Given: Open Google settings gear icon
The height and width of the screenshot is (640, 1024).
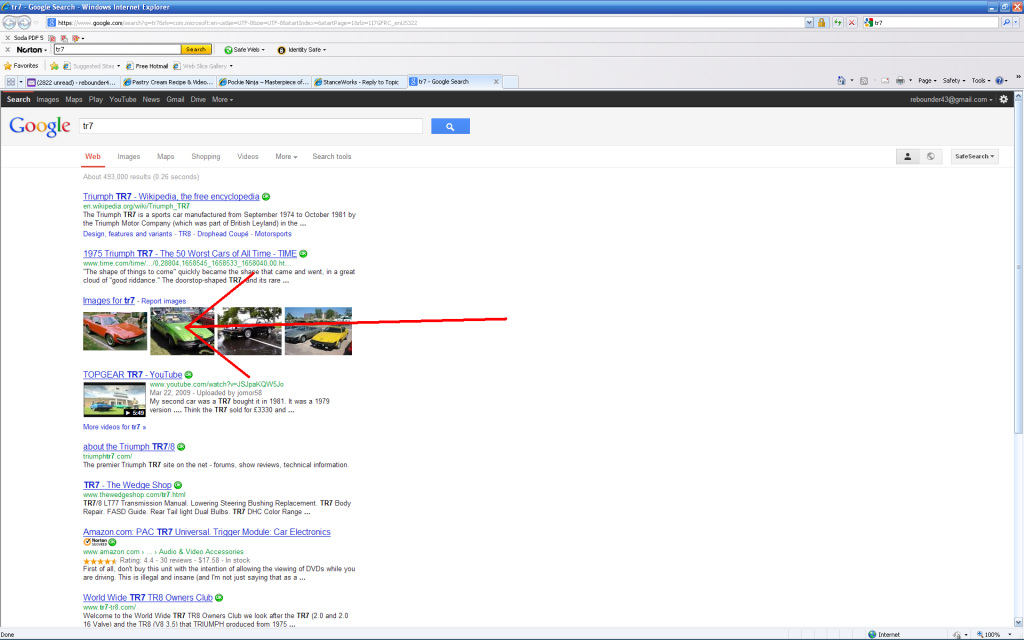Looking at the screenshot, I should click(x=1004, y=99).
